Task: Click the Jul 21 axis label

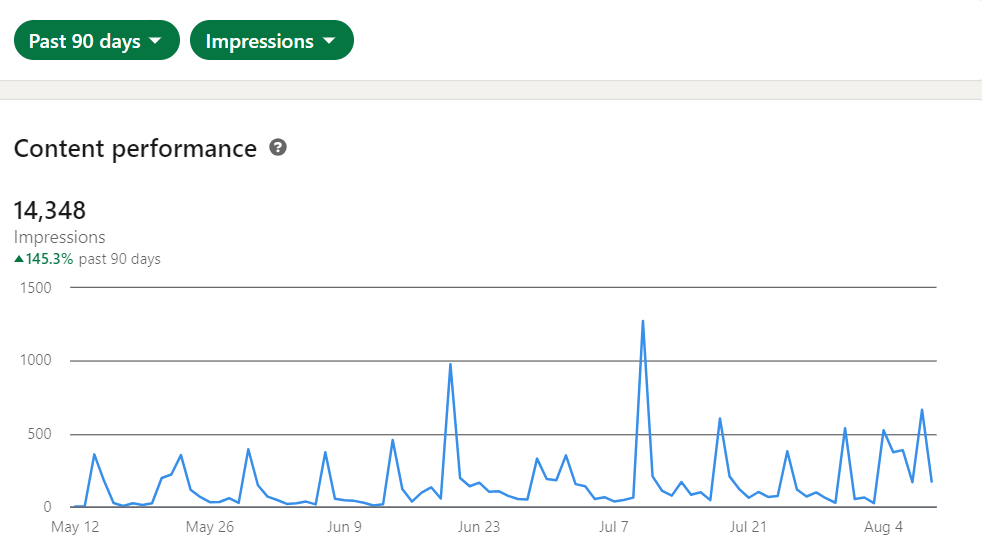Action: tap(748, 527)
